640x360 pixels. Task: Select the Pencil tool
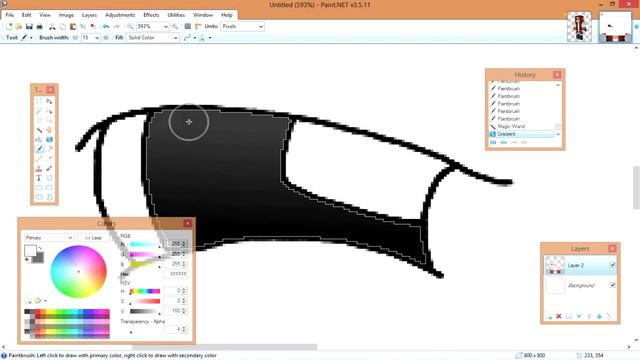click(x=39, y=158)
